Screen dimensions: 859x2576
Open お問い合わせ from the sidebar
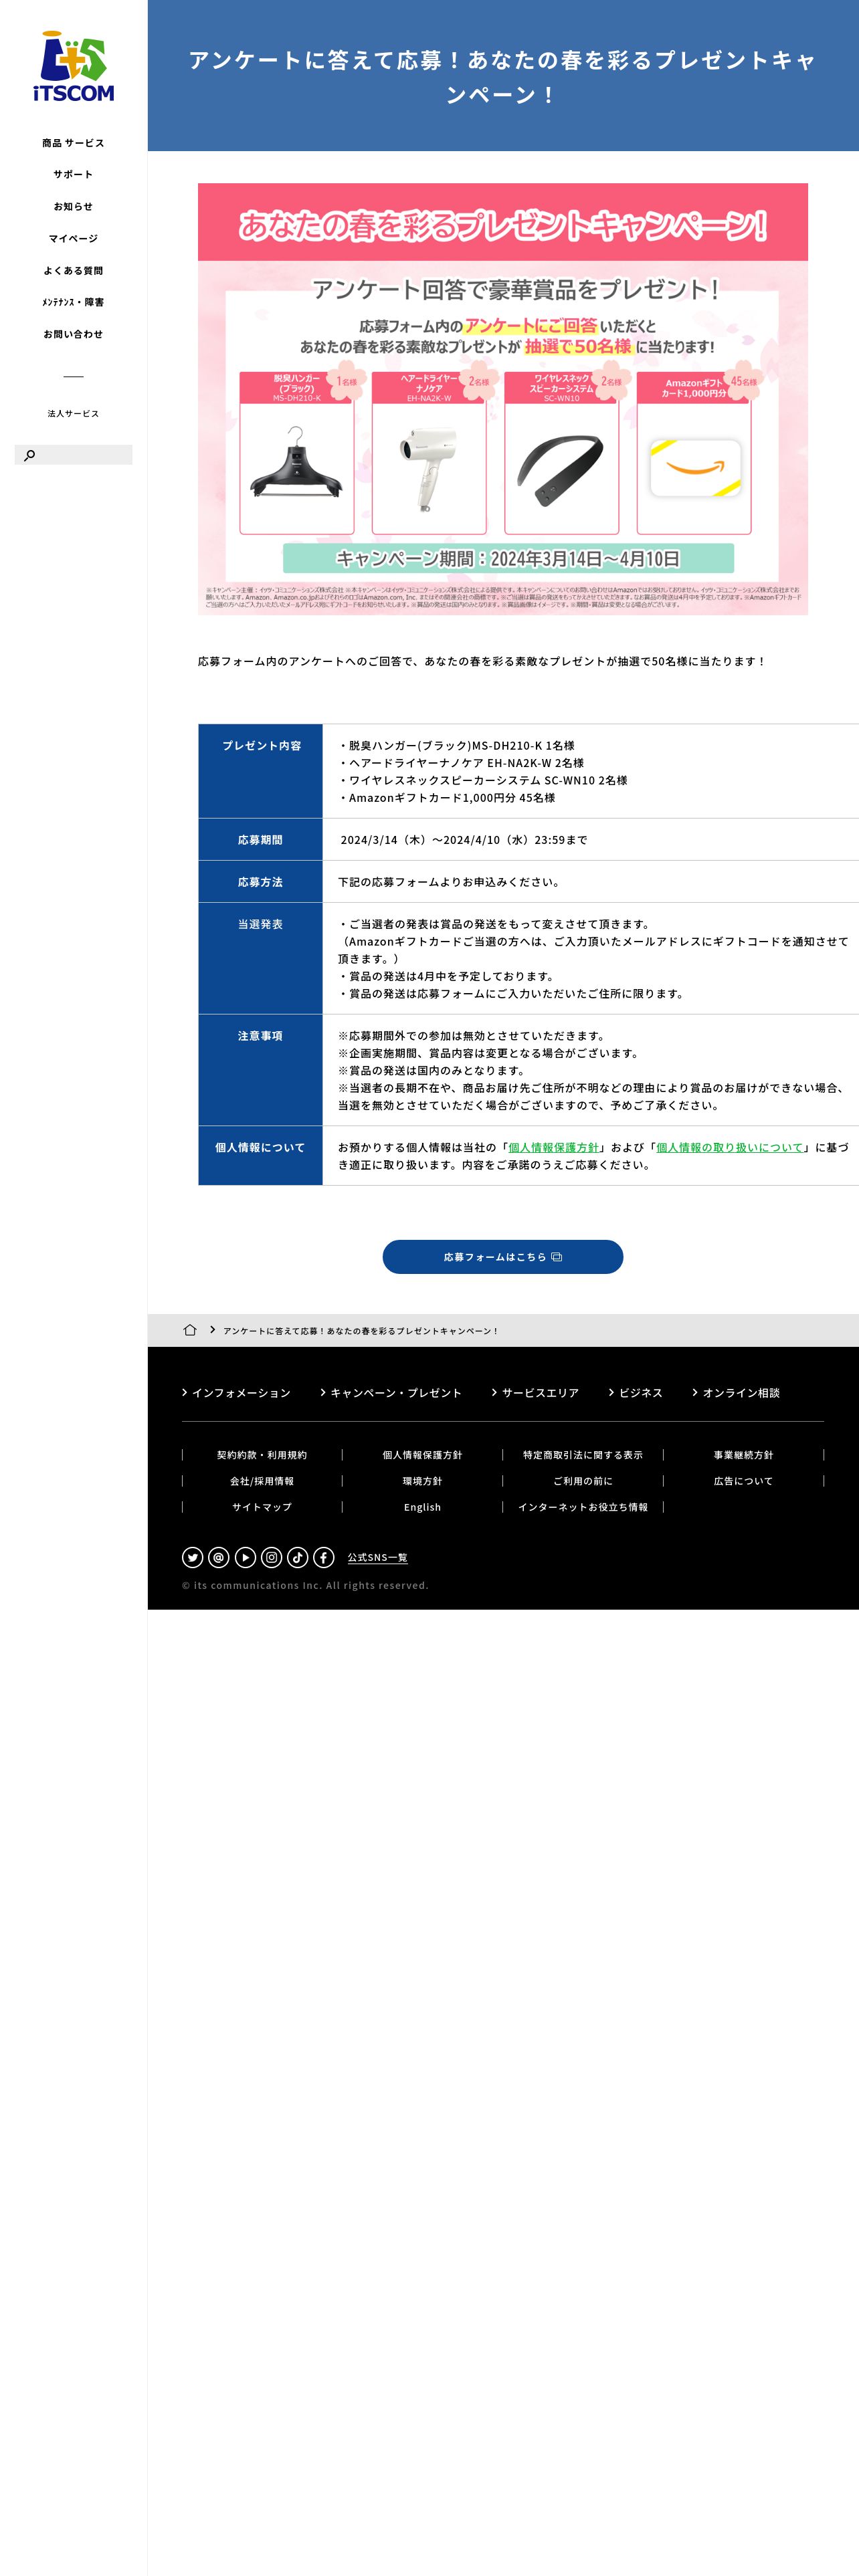[x=73, y=334]
